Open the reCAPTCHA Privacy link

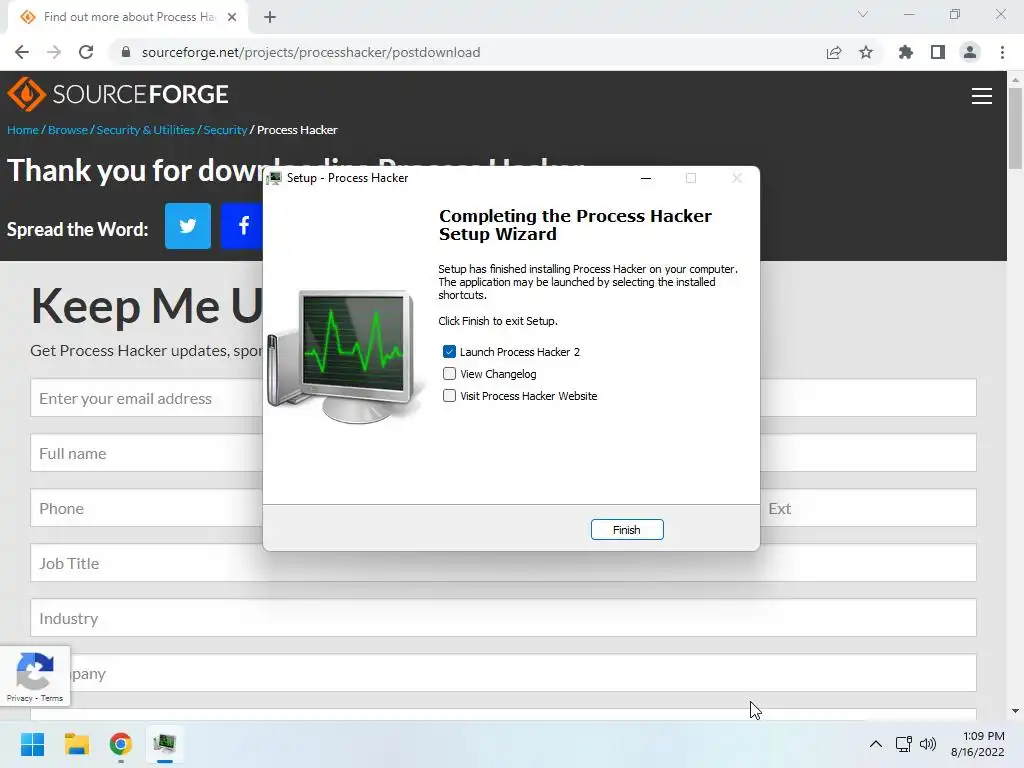coord(20,698)
